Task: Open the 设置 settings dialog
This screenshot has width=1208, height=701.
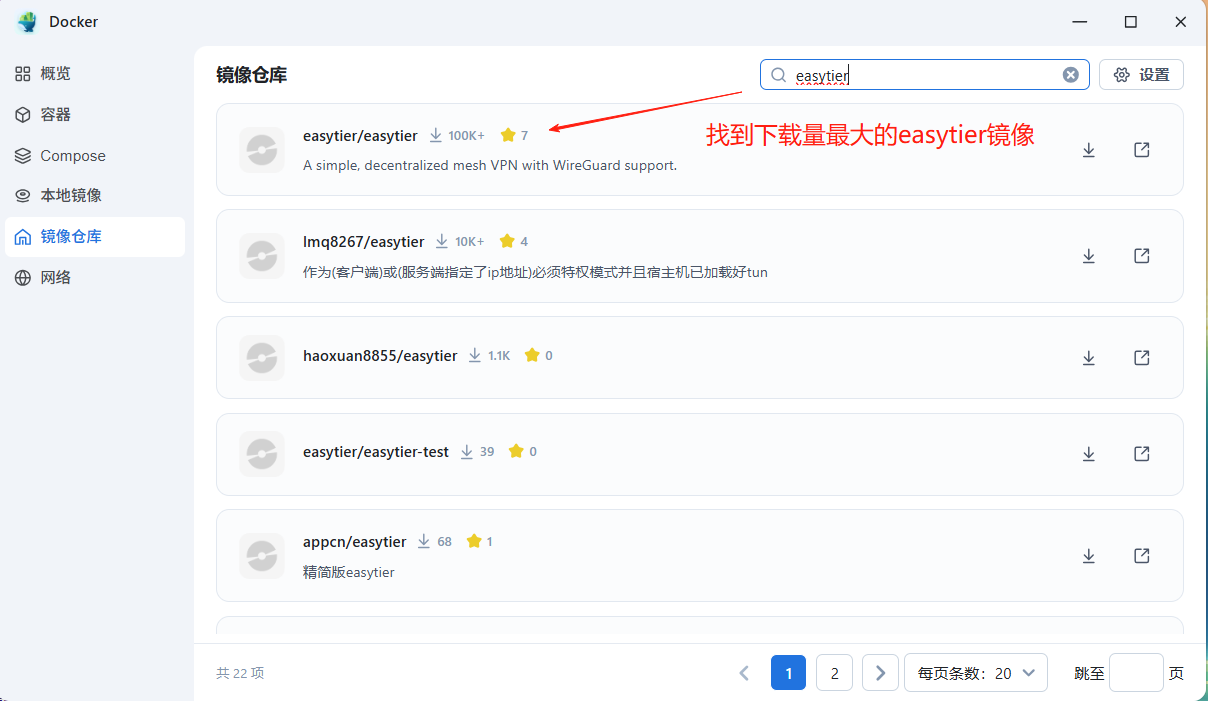Action: pyautogui.click(x=1141, y=74)
